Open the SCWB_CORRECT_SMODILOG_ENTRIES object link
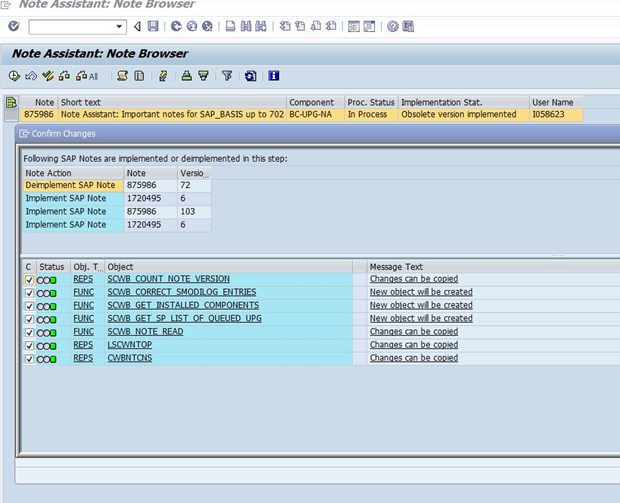 181,292
